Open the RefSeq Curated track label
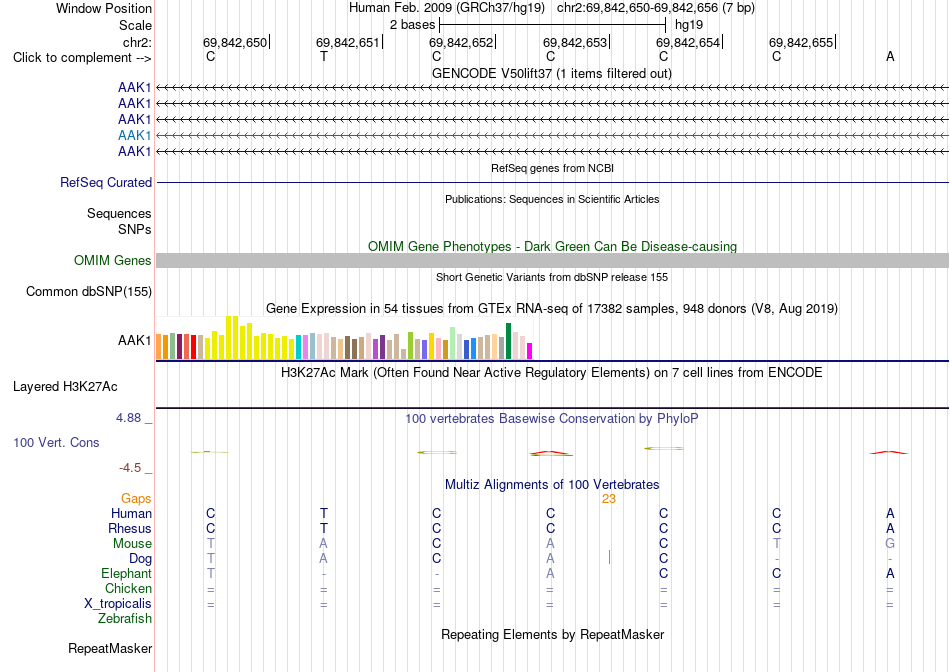 click(x=106, y=182)
